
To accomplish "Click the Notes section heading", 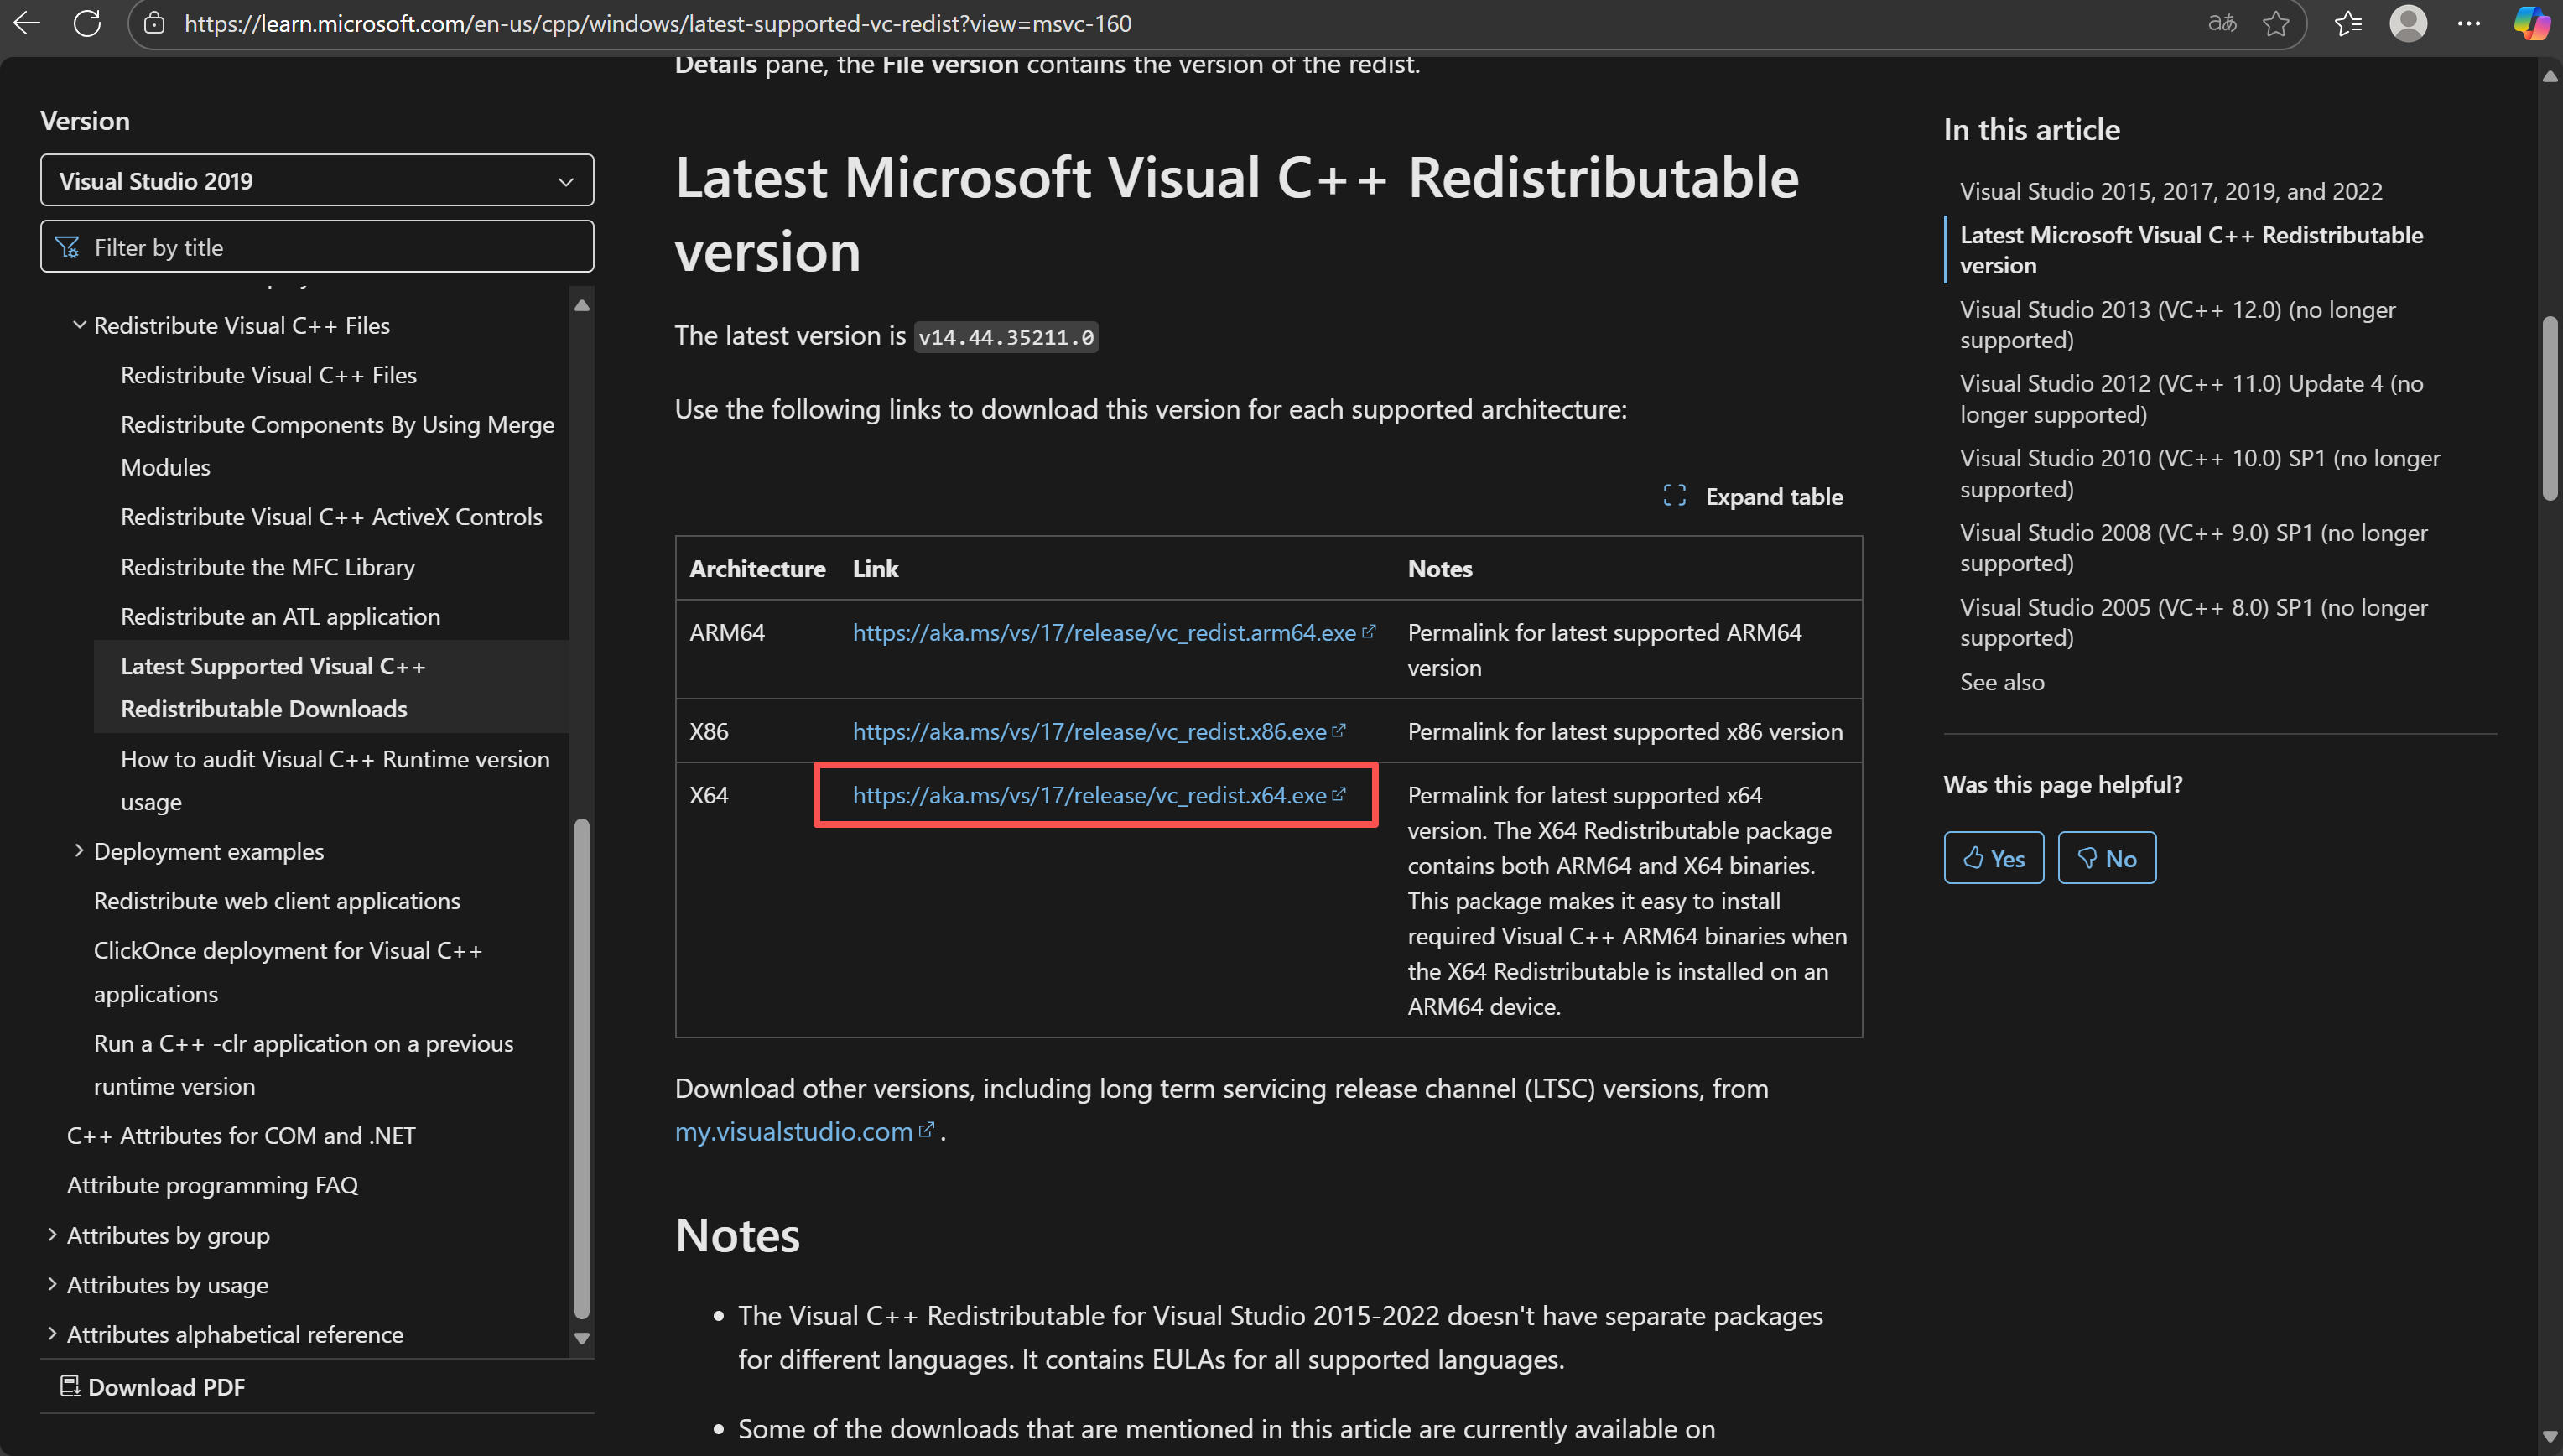I will tap(737, 1236).
